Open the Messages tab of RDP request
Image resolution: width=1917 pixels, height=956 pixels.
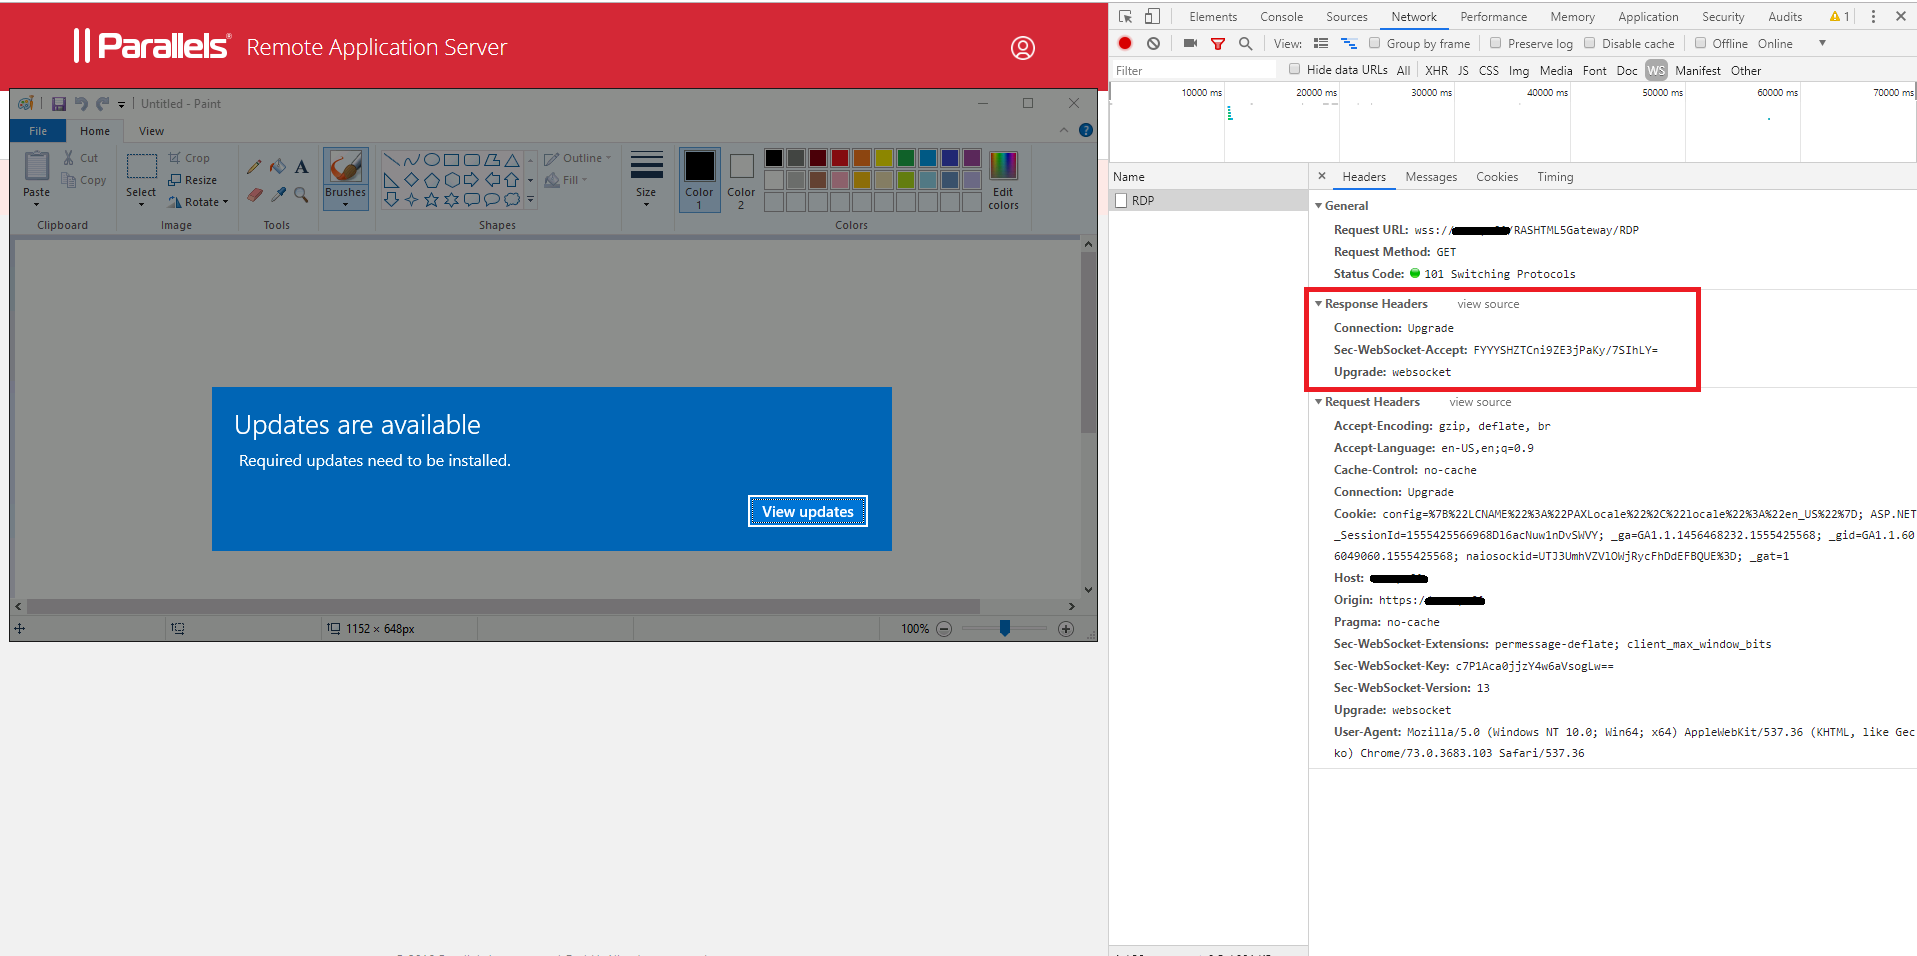(x=1431, y=177)
